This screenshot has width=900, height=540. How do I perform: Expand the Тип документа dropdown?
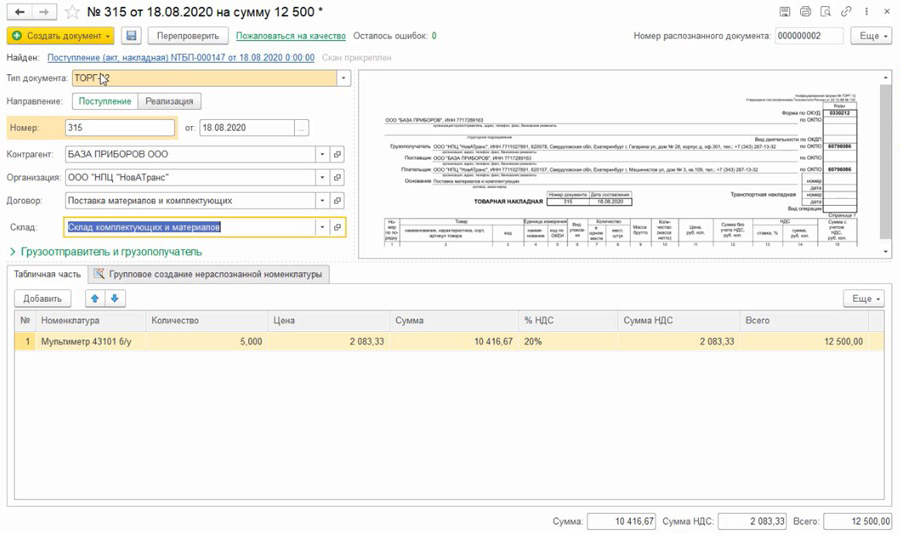343,77
